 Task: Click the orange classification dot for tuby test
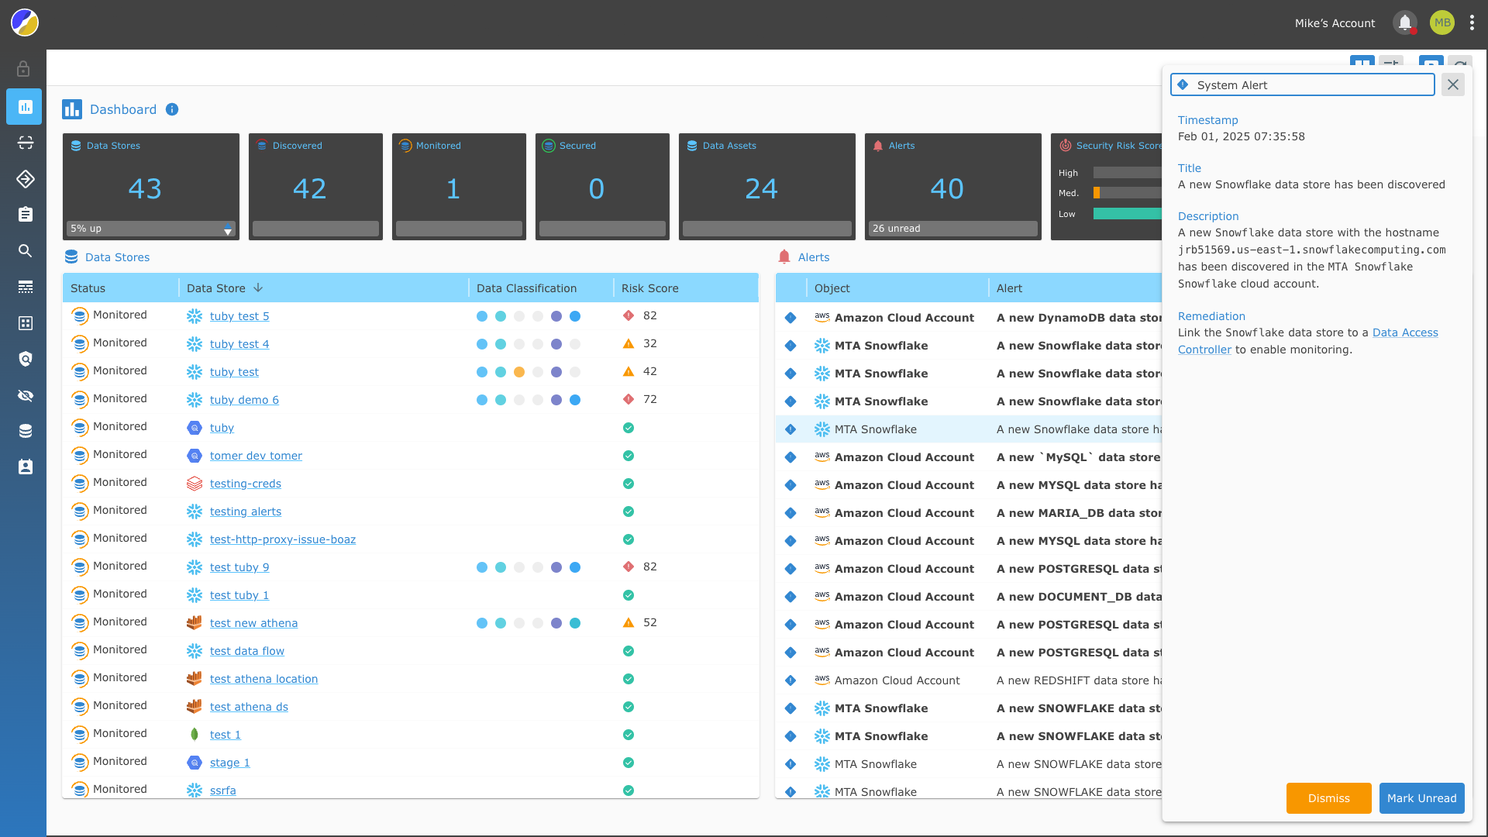point(519,372)
